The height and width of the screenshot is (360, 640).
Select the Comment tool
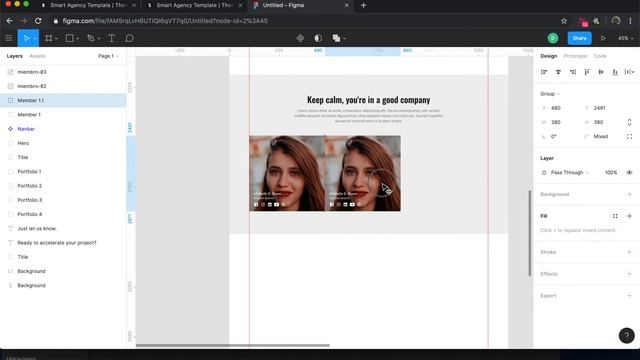pos(129,38)
